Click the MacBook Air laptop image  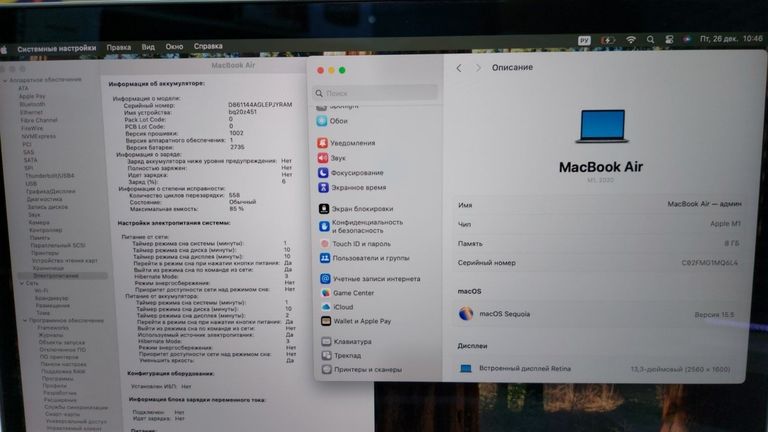[602, 126]
